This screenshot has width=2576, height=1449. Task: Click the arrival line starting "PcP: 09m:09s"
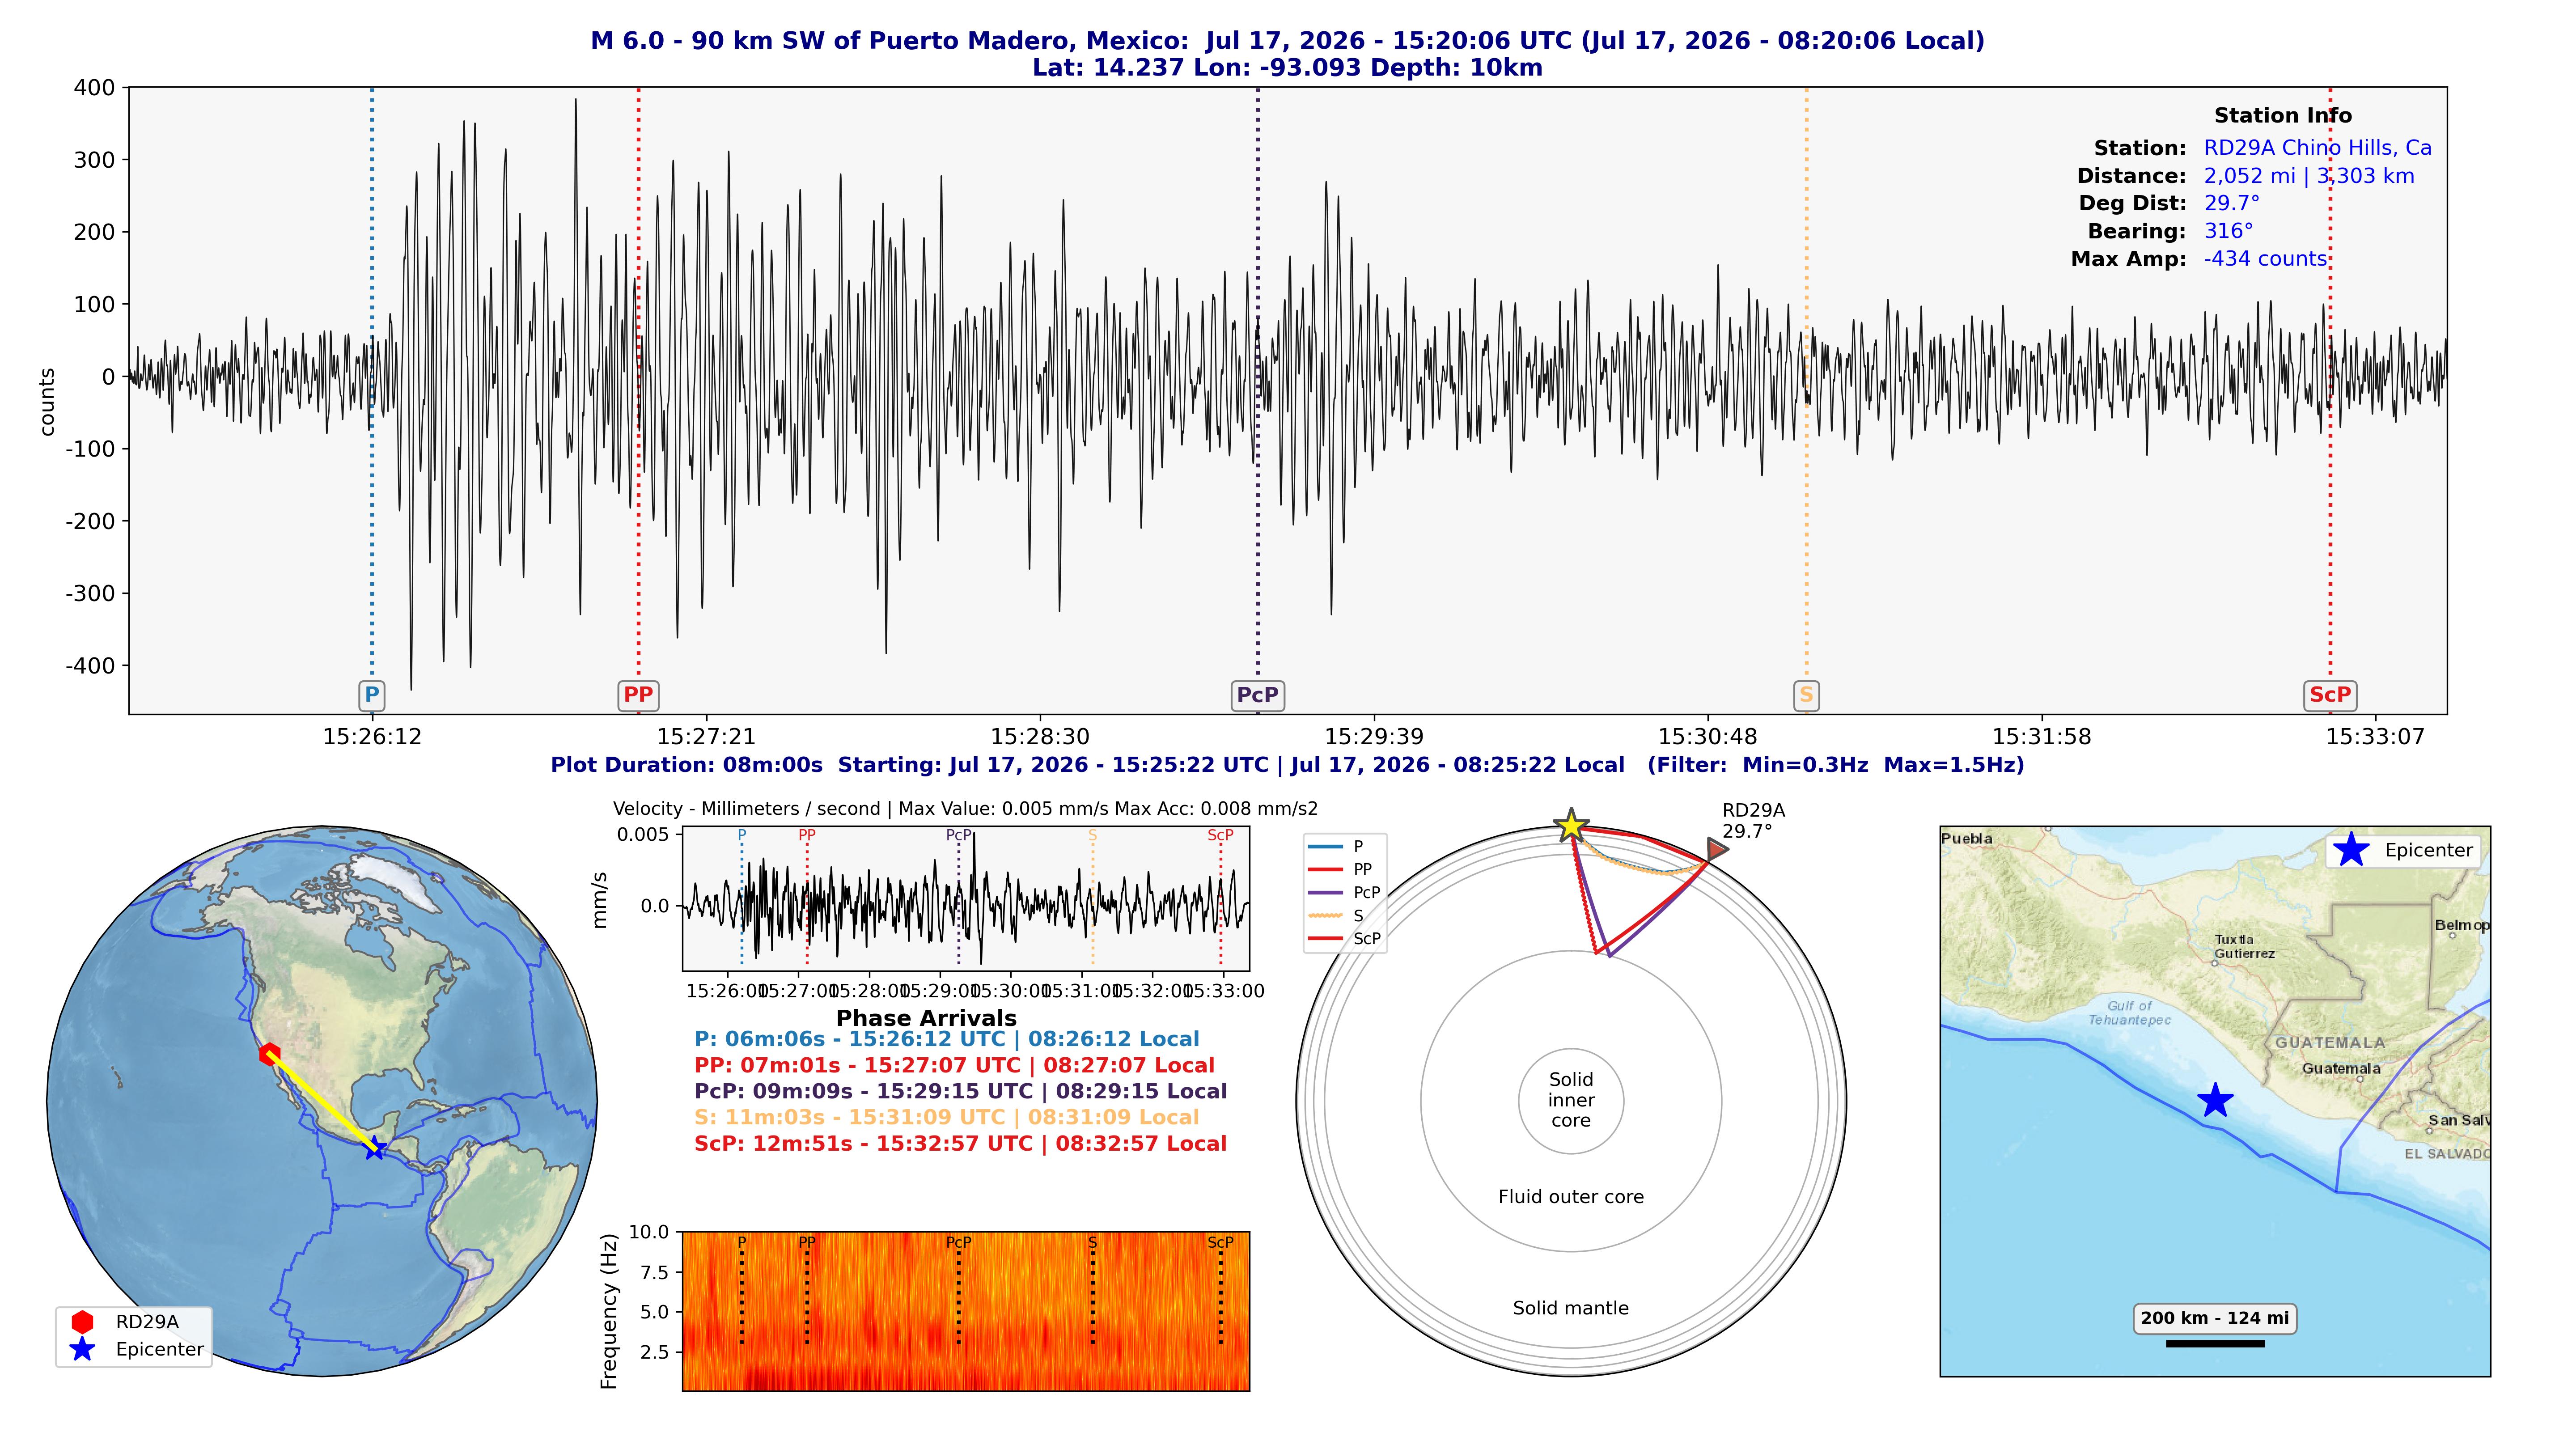[x=960, y=1091]
